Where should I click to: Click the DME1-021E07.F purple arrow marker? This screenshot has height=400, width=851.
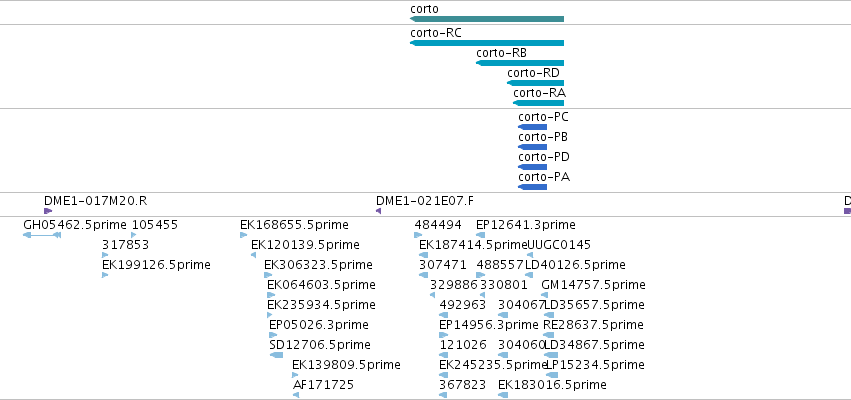click(378, 211)
